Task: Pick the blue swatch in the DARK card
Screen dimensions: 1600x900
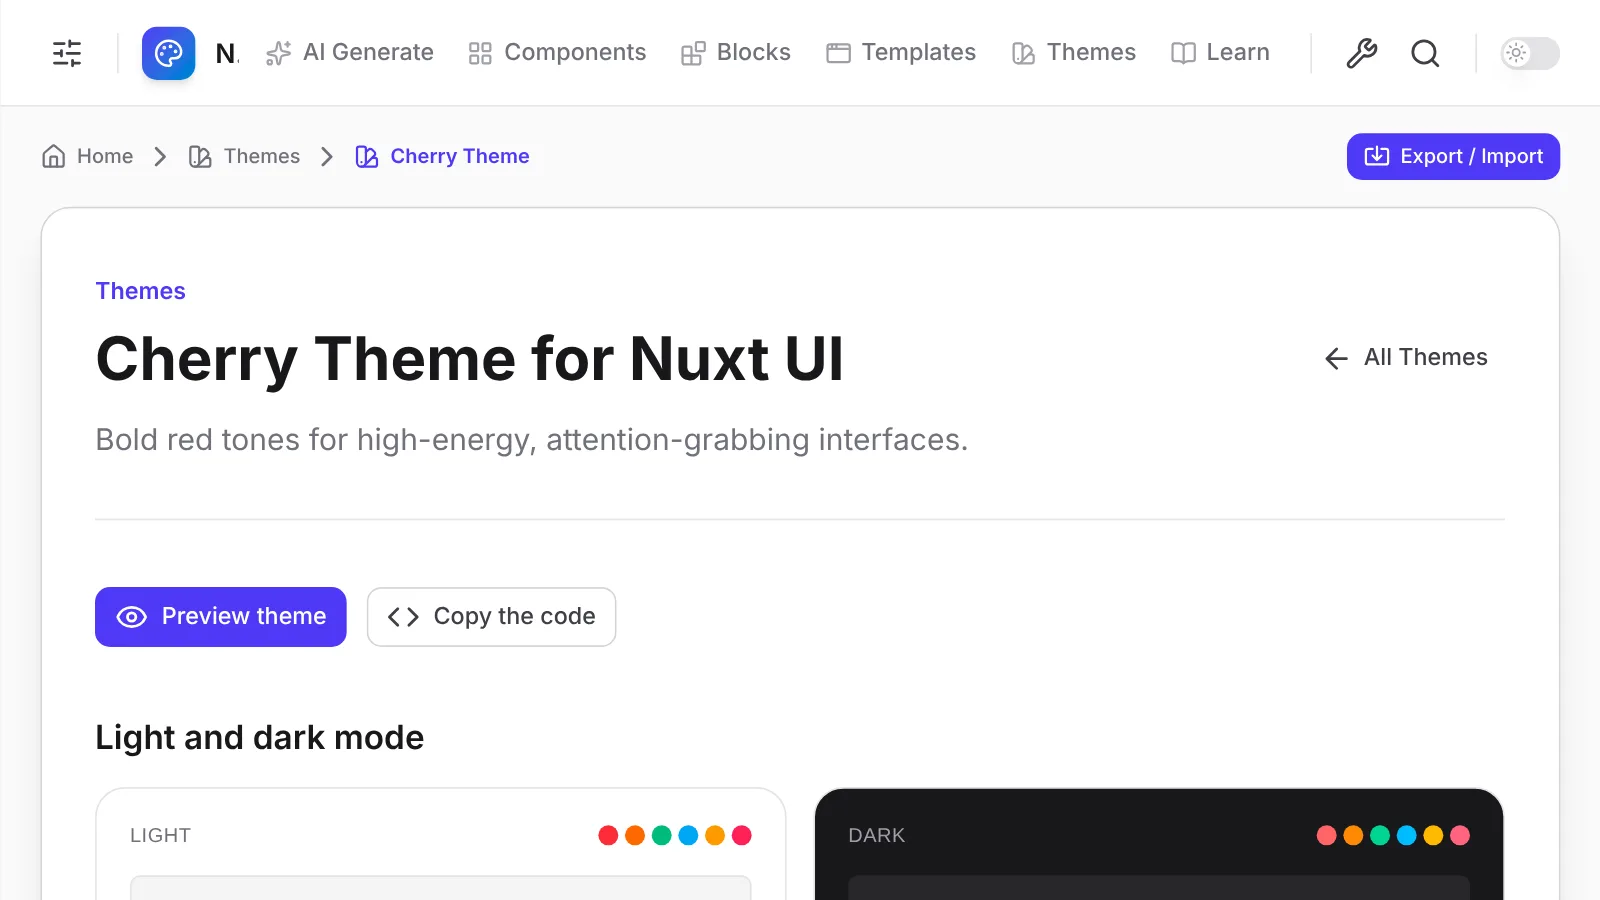Action: (1407, 835)
